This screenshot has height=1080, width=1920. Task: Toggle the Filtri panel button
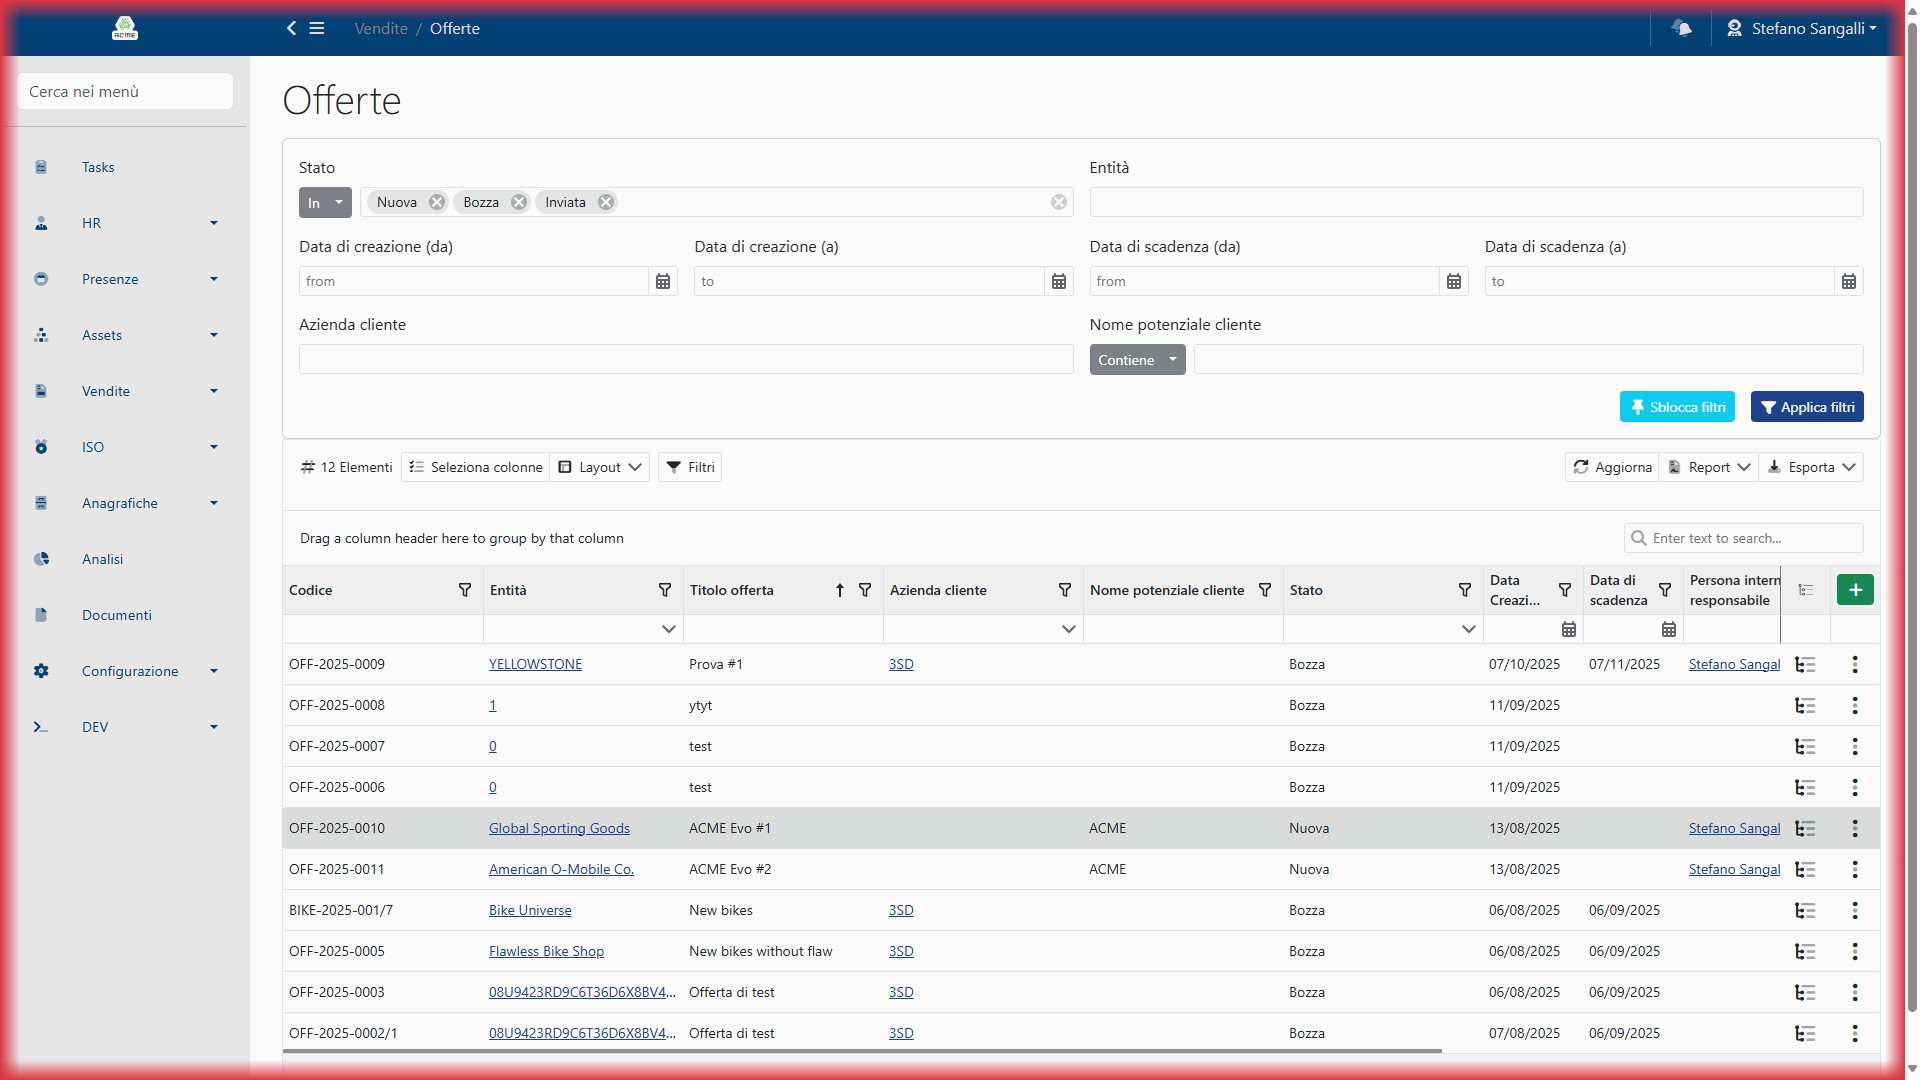690,467
